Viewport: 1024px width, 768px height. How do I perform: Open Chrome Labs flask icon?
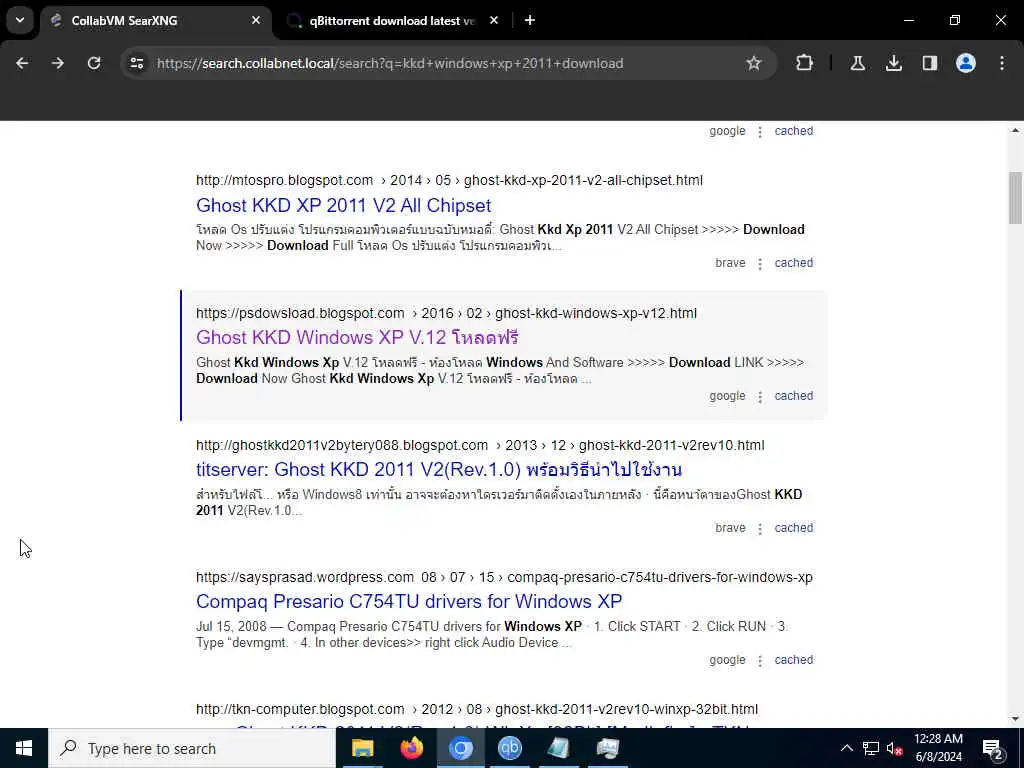[x=857, y=63]
